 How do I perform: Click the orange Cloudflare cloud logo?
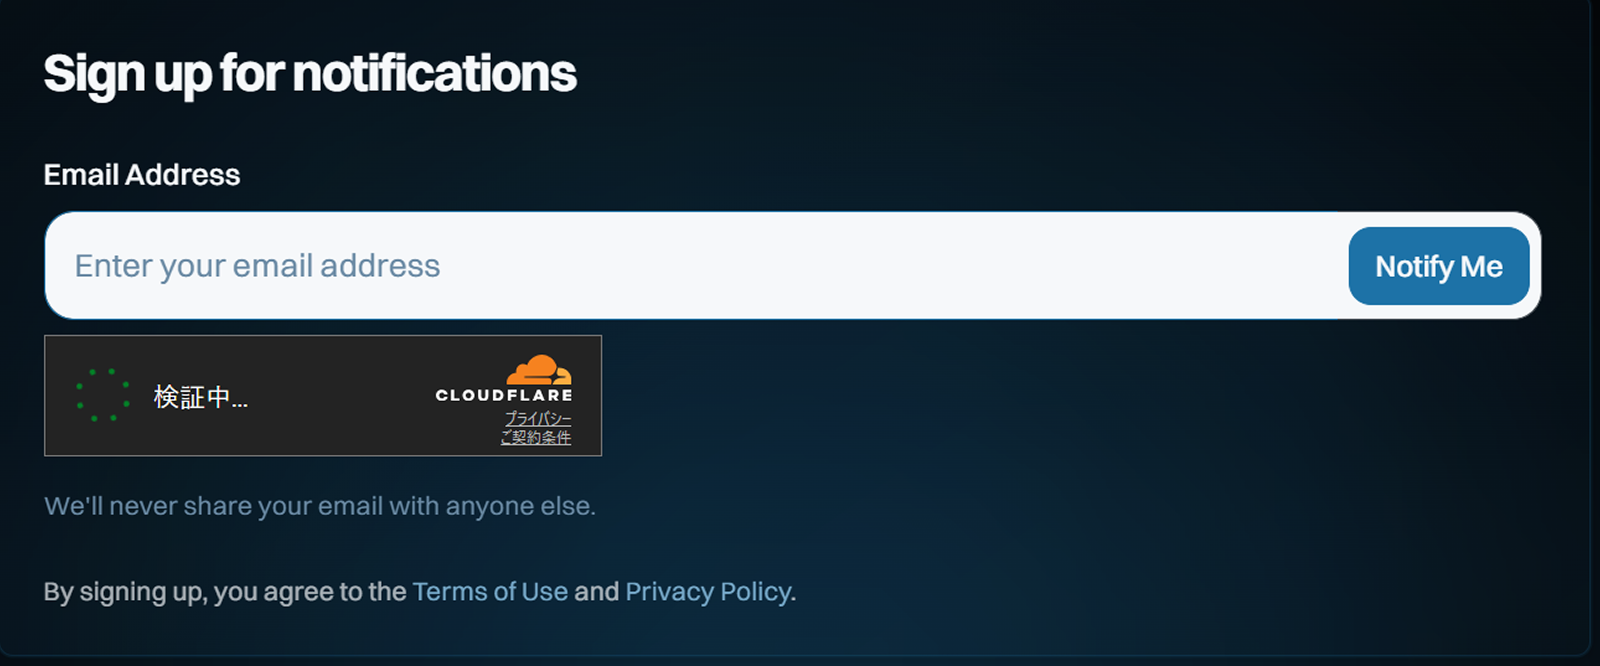(x=539, y=370)
